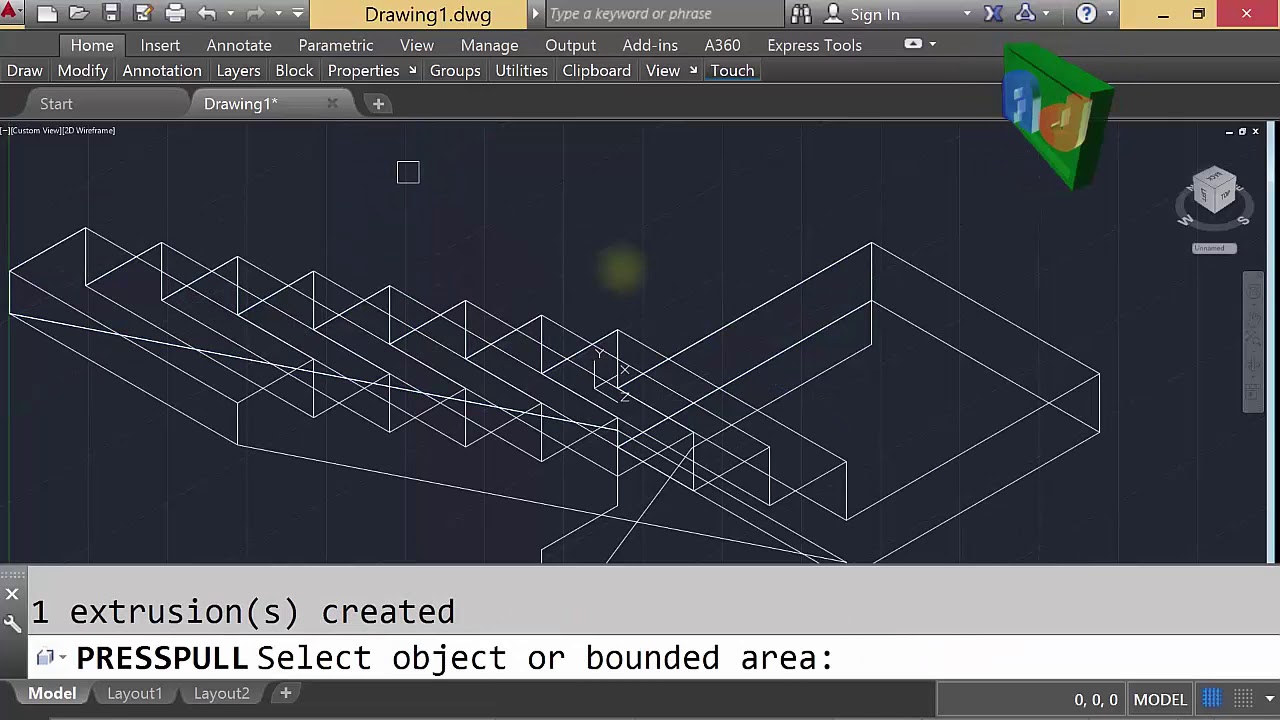Toggle drawing grid display in status bar
Screen dimensions: 1280x720
[1211, 698]
